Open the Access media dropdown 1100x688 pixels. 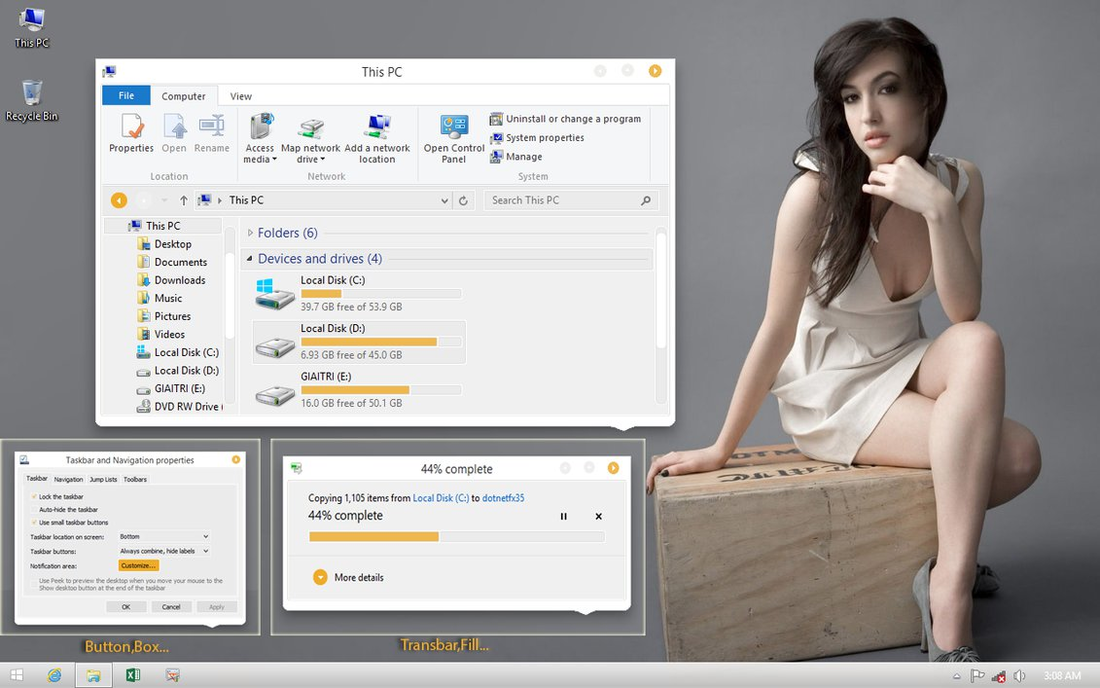tap(260, 139)
